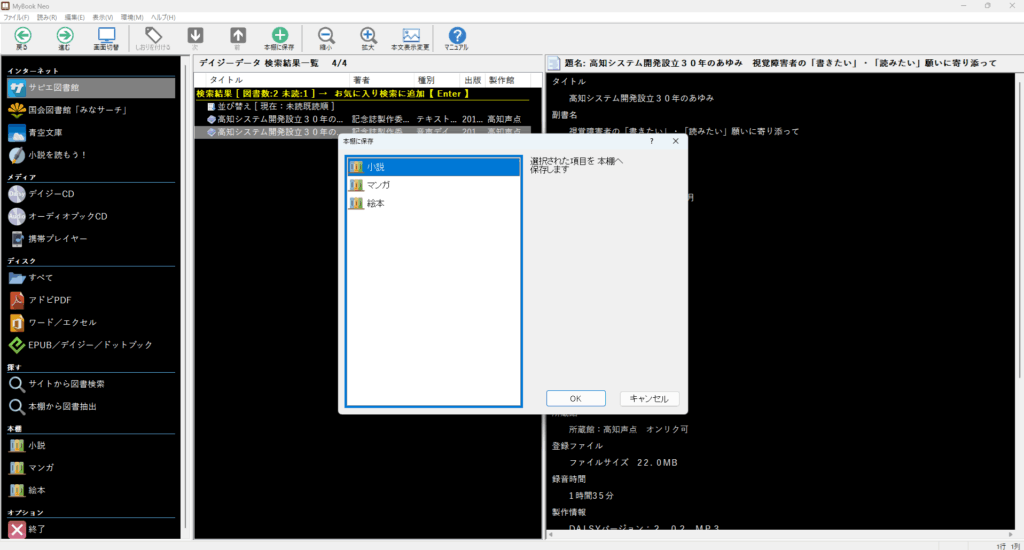Click the 著者 column header
Image resolution: width=1024 pixels, height=550 pixels.
pos(361,79)
